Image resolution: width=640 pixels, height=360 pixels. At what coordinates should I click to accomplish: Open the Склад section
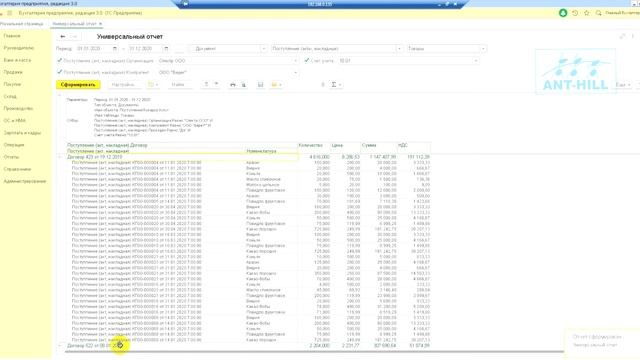(10, 97)
